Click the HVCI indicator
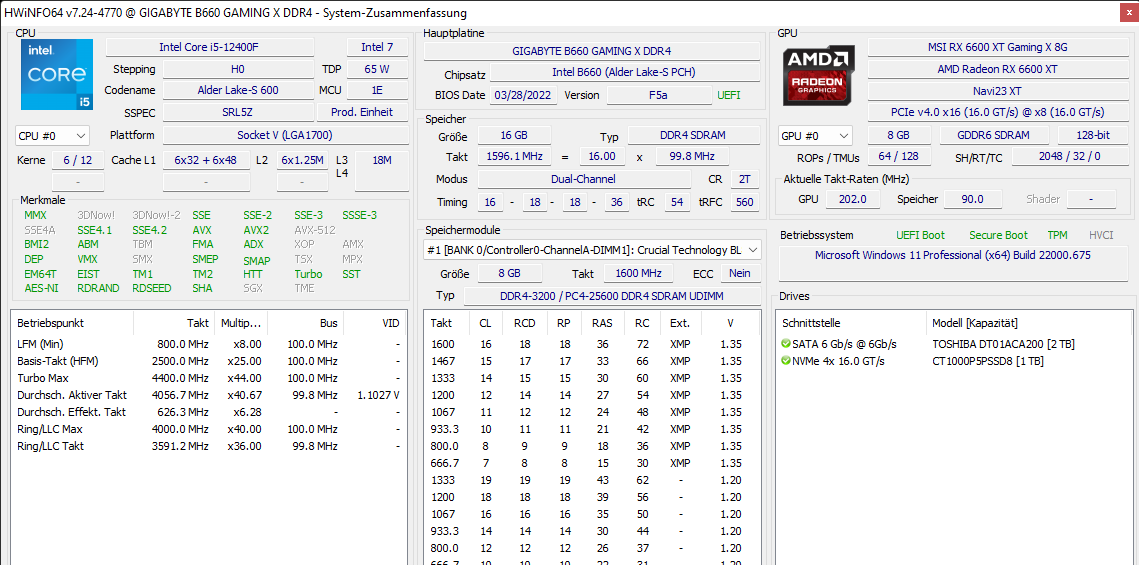The width and height of the screenshot is (1139, 565). point(1101,235)
